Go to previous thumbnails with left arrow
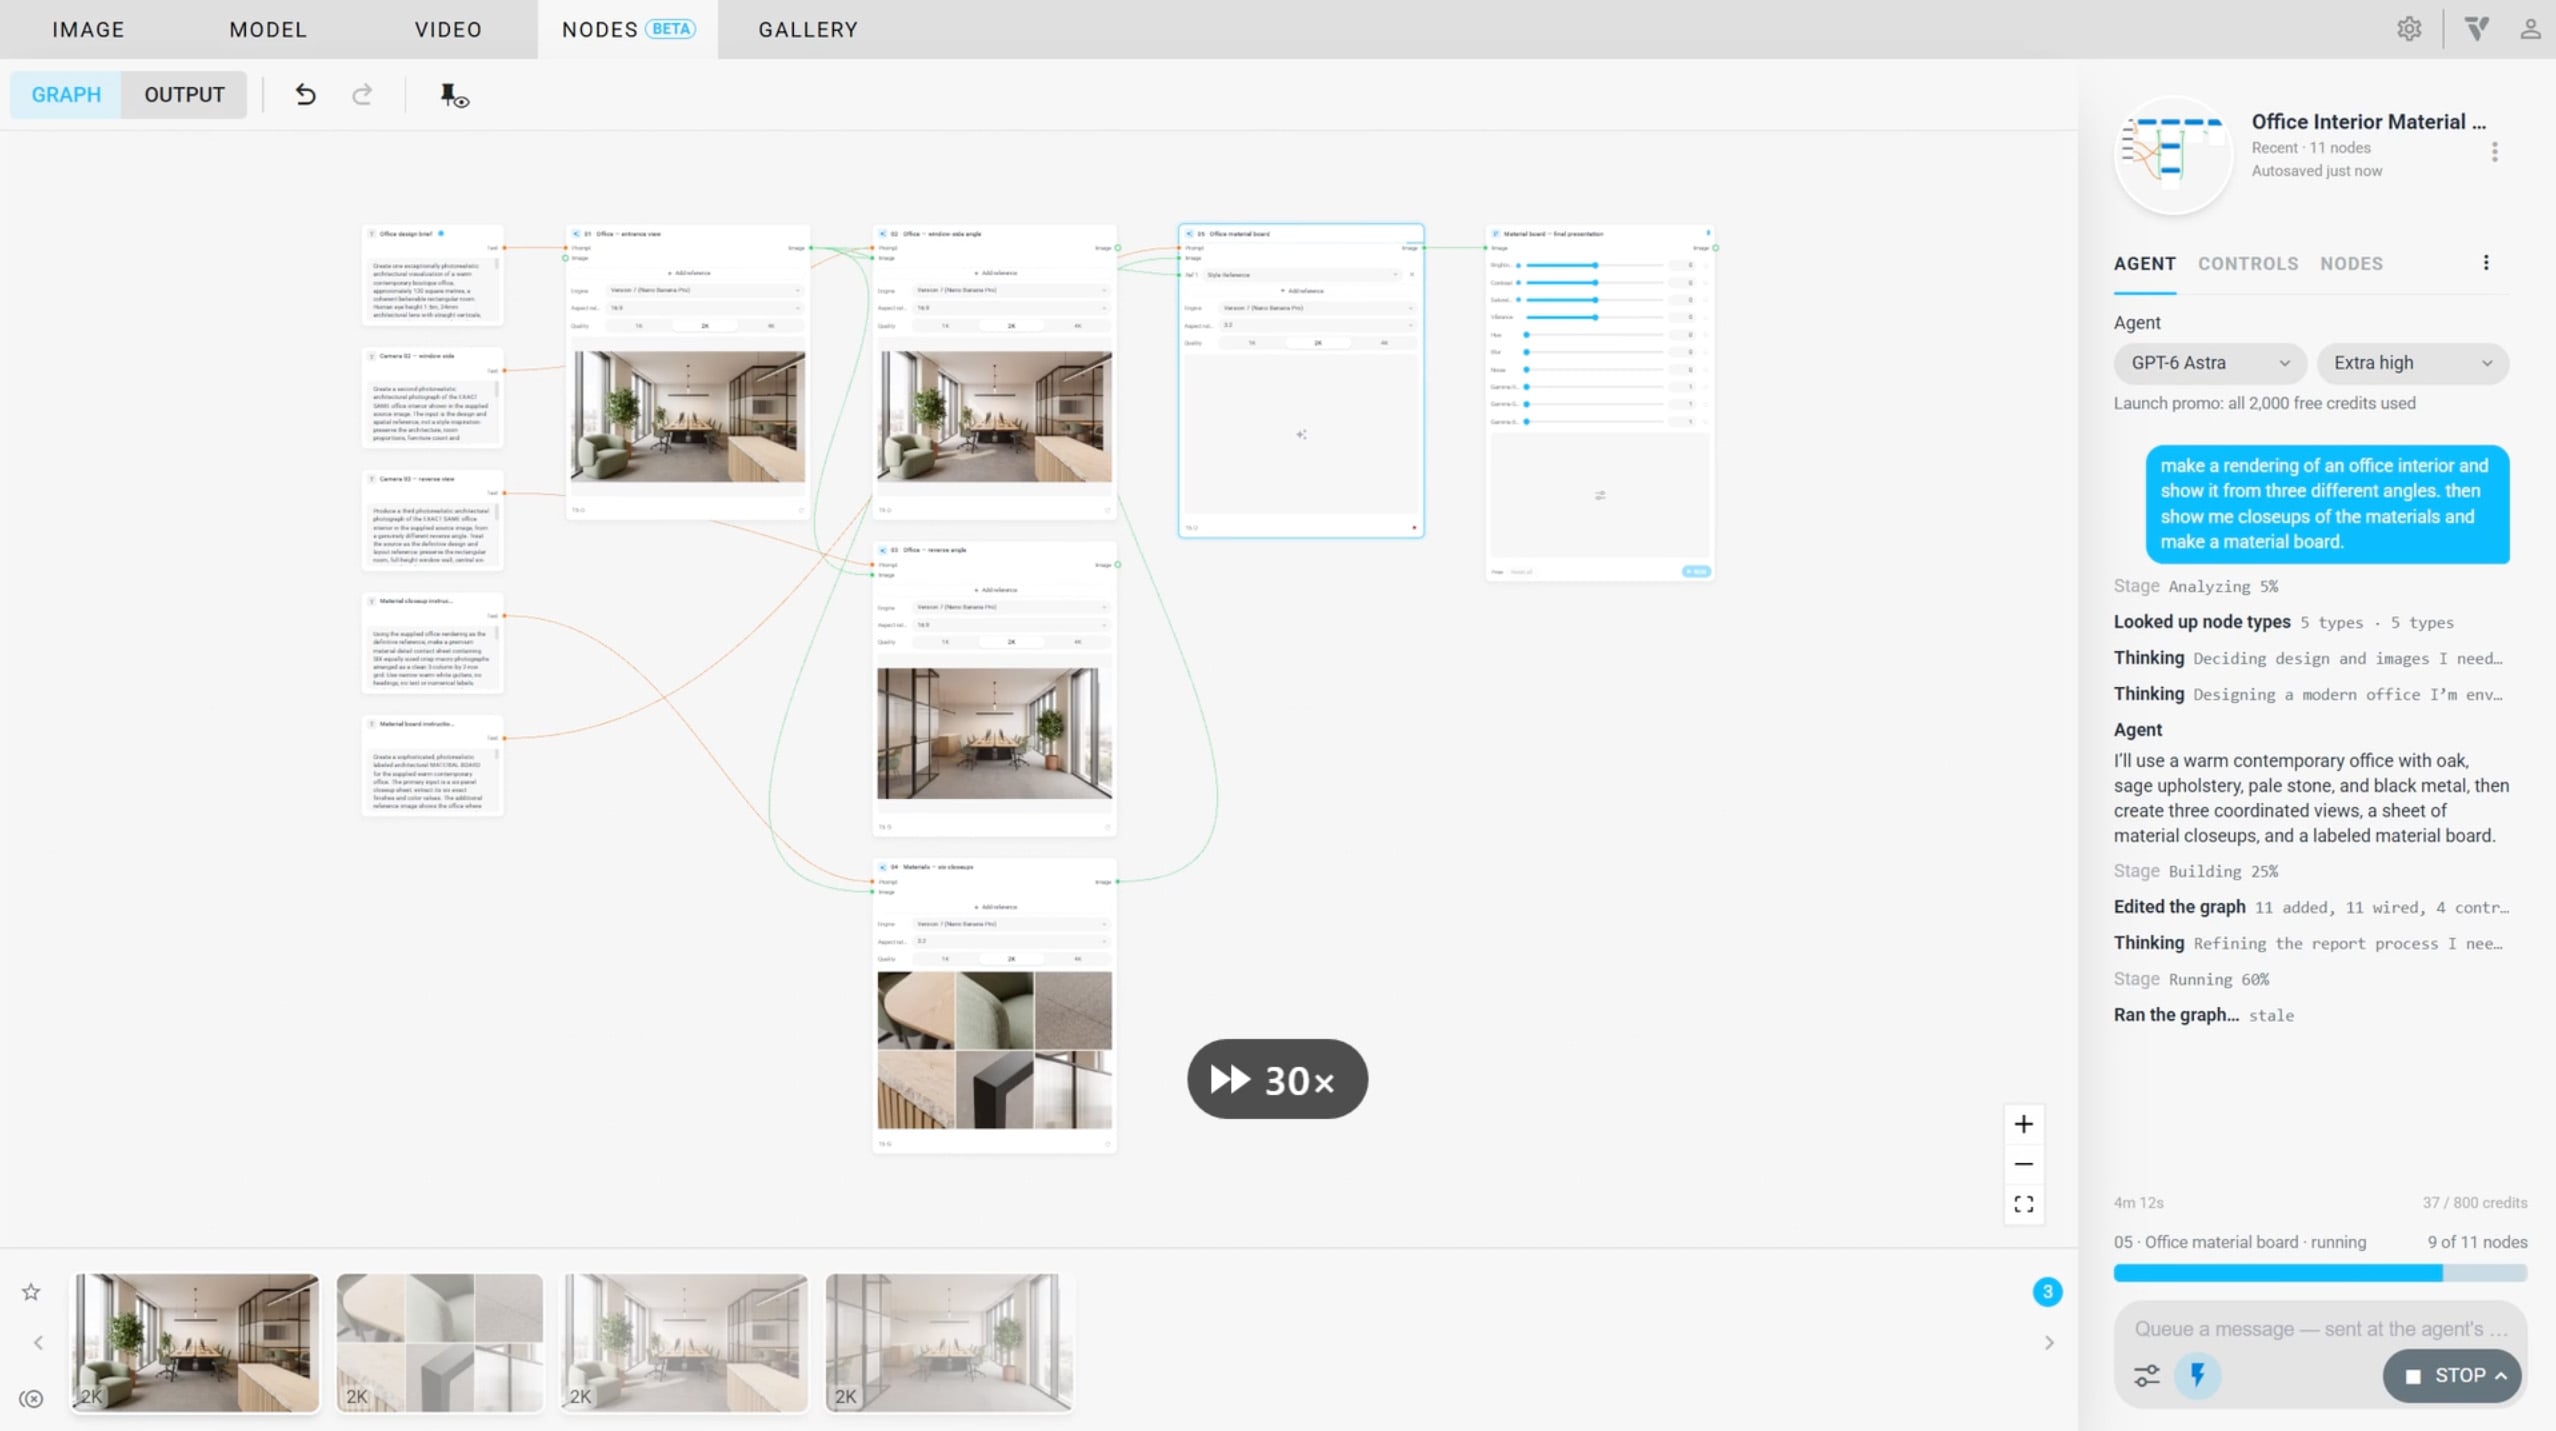2556x1431 pixels. (x=38, y=1343)
